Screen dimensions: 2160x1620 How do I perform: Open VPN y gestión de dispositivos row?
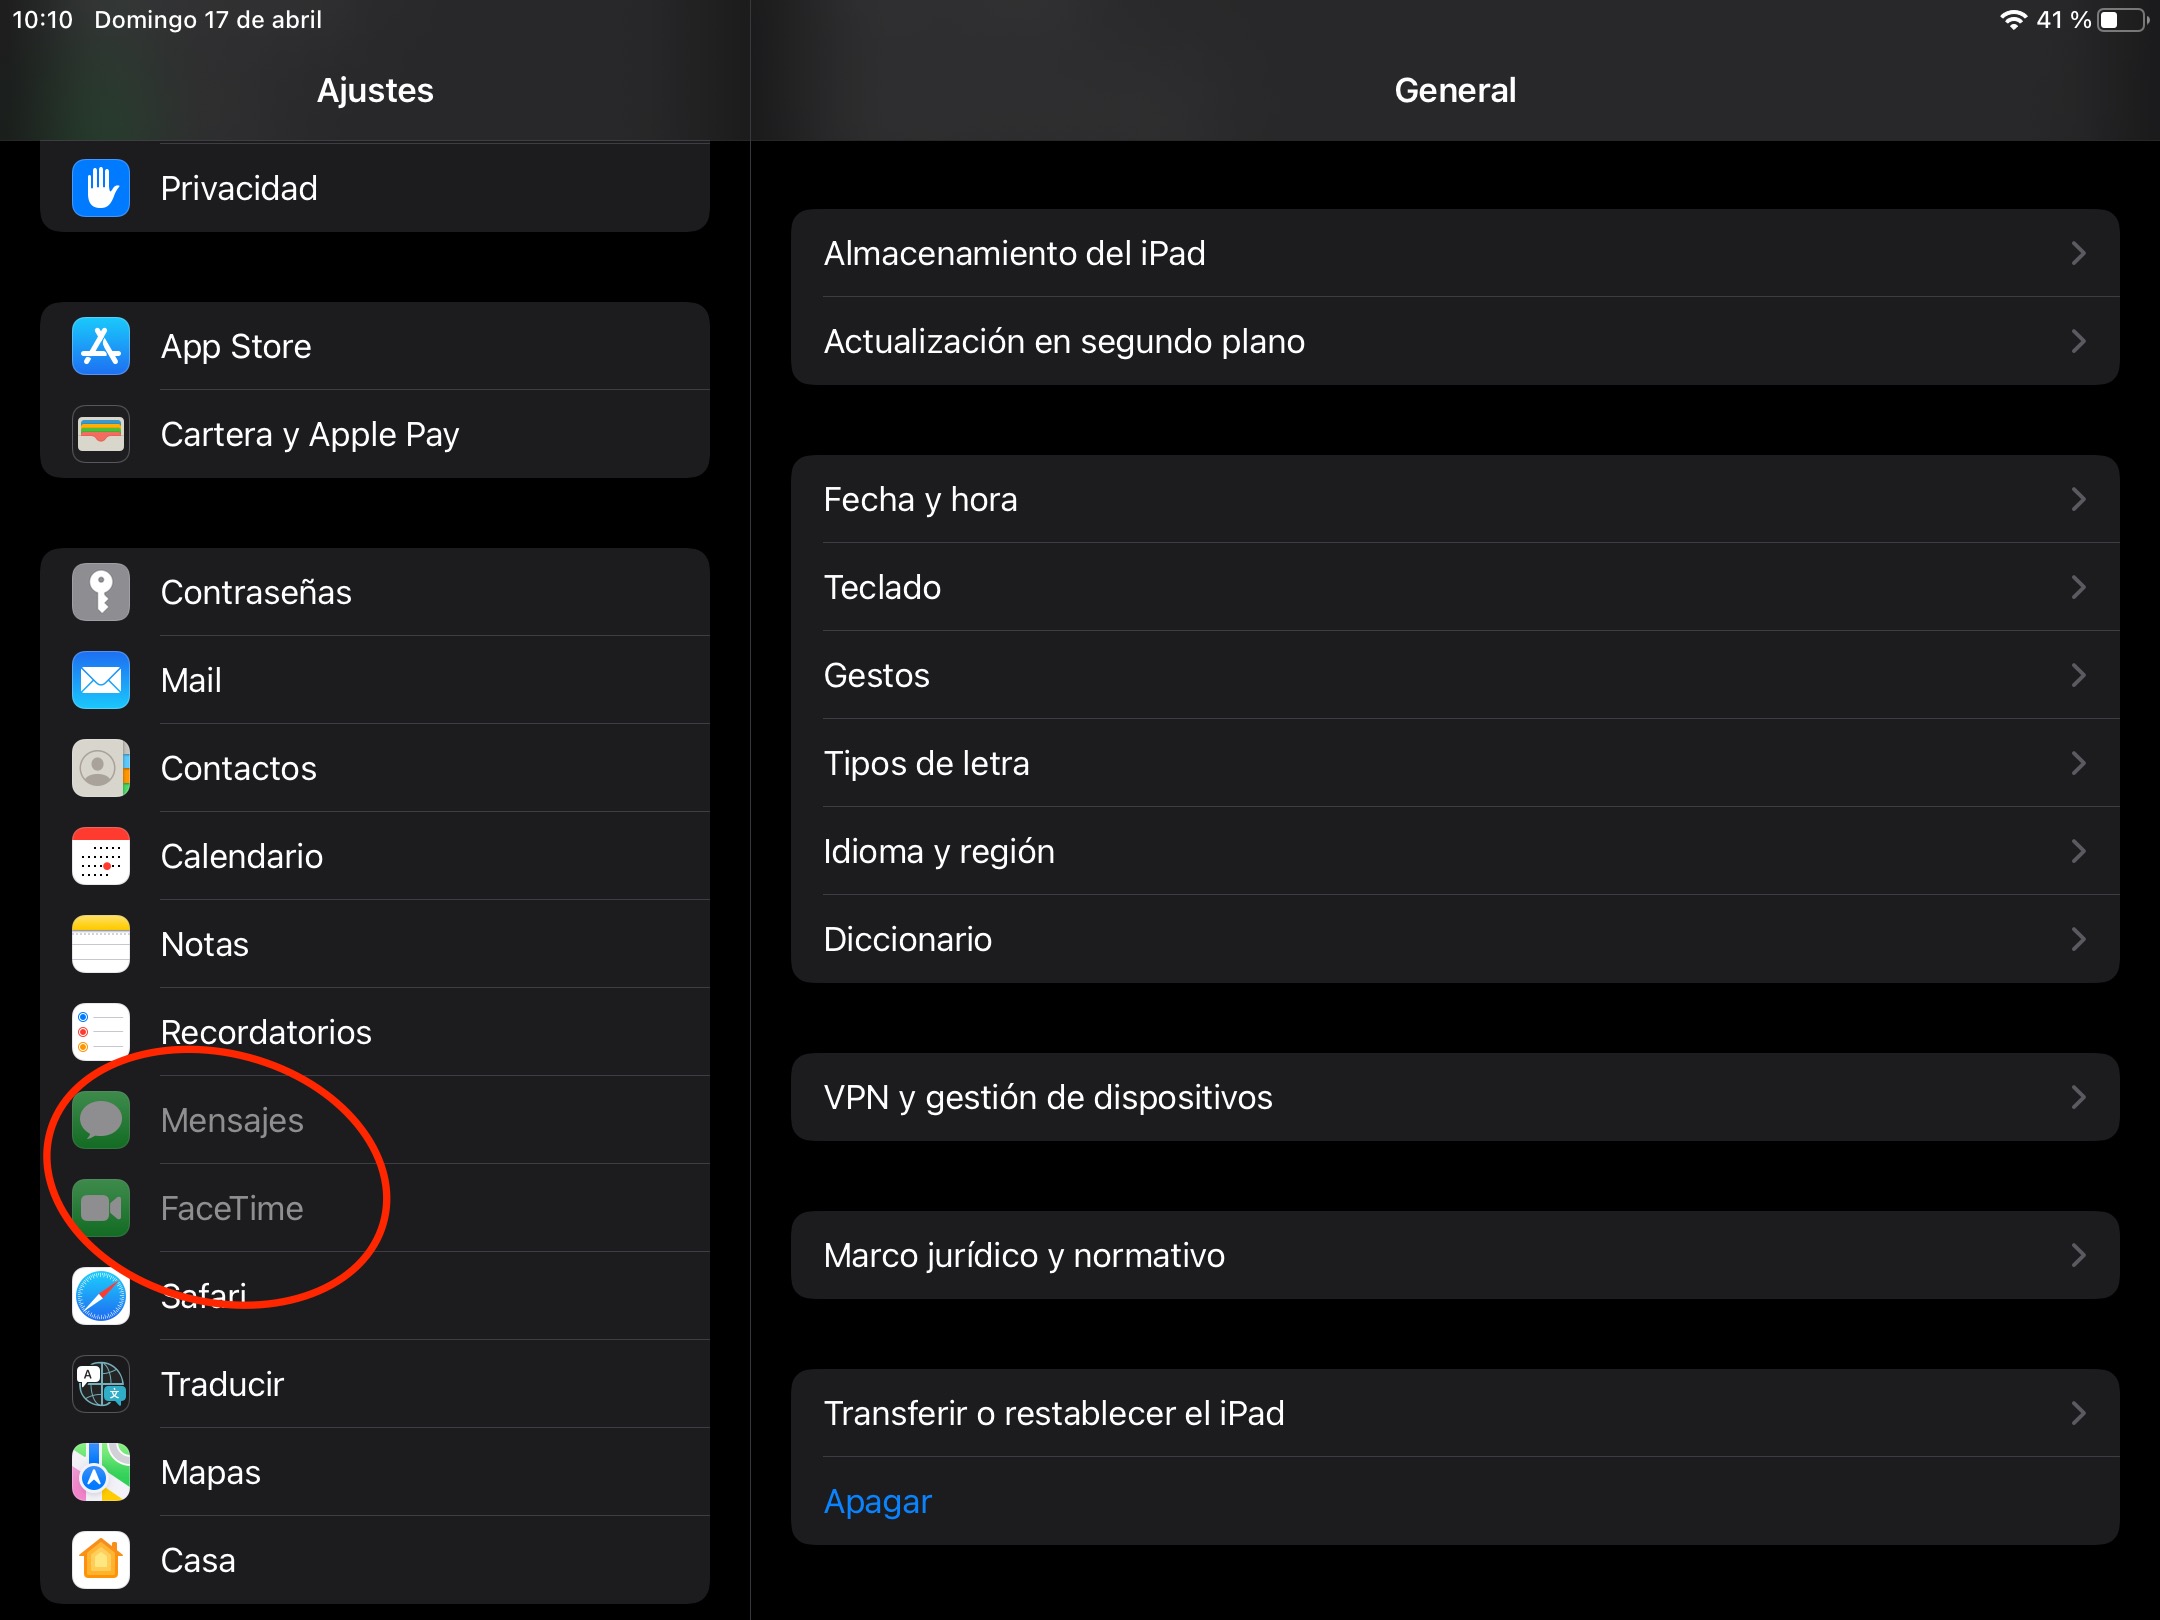coord(1455,1097)
